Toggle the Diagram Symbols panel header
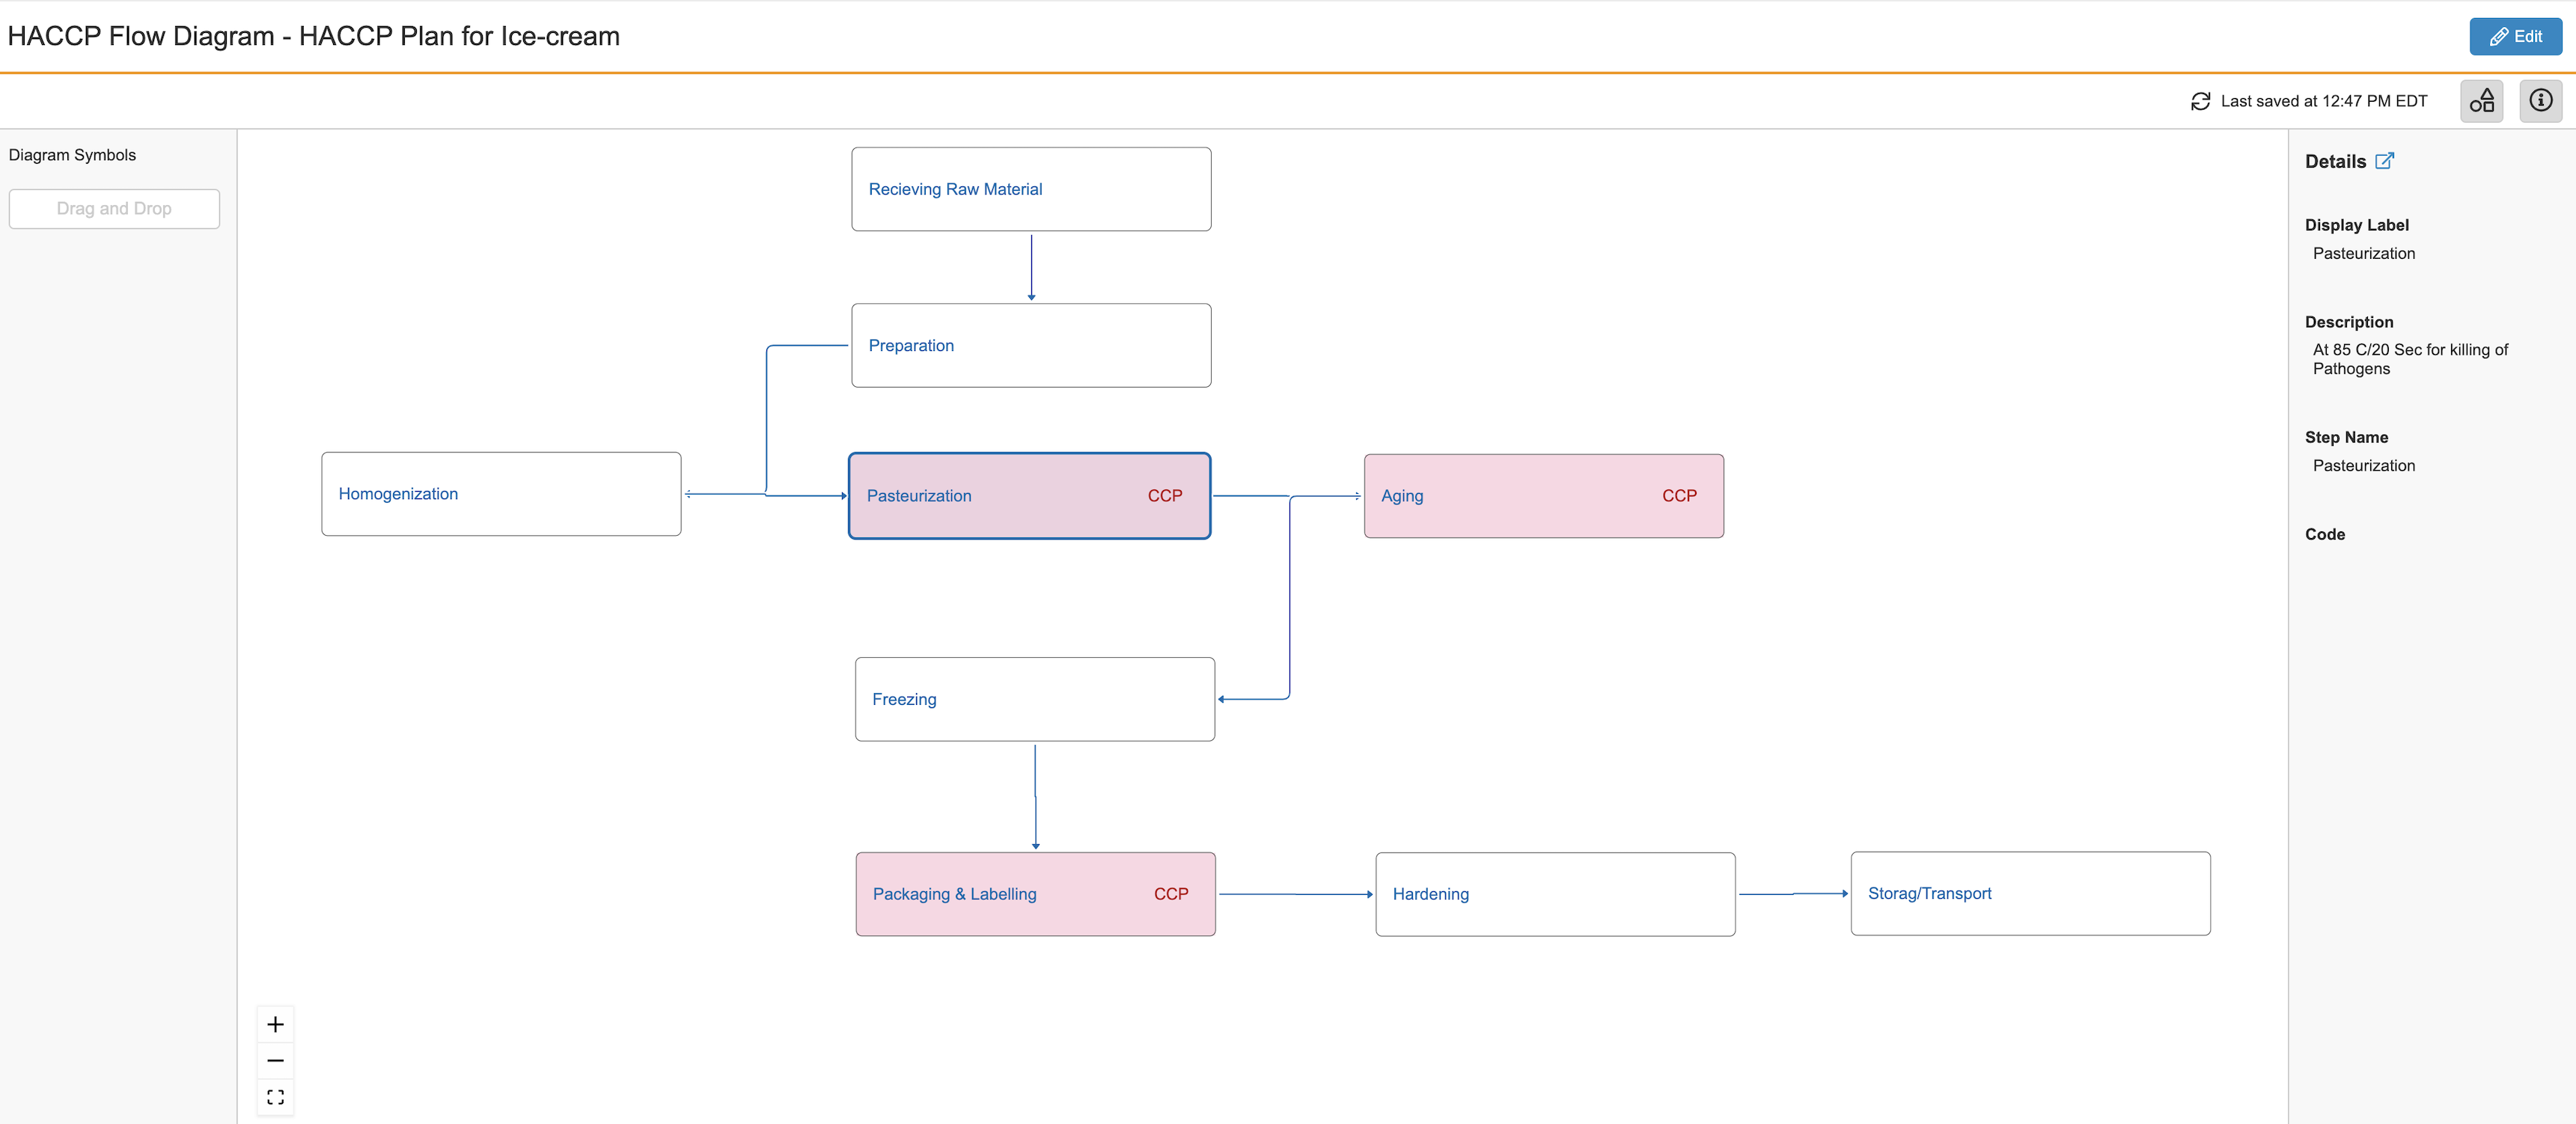Screen dimensions: 2576x1124 [72, 154]
